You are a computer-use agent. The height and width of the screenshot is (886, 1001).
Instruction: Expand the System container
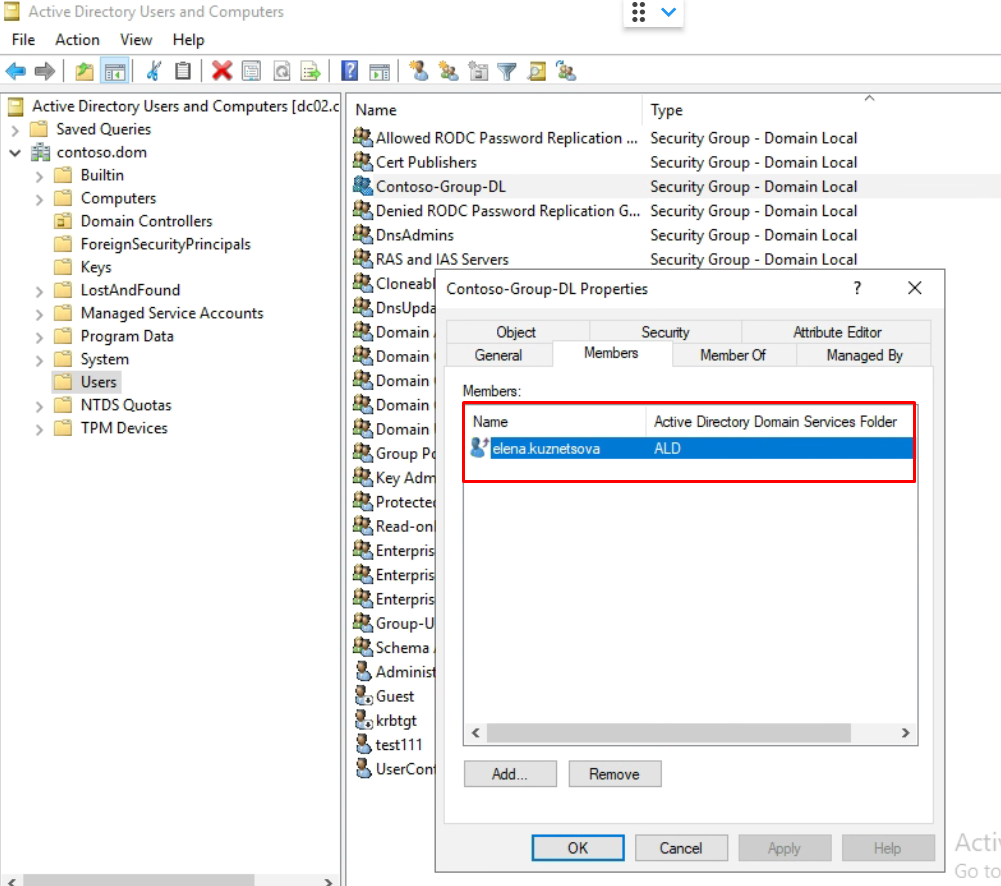(x=40, y=360)
